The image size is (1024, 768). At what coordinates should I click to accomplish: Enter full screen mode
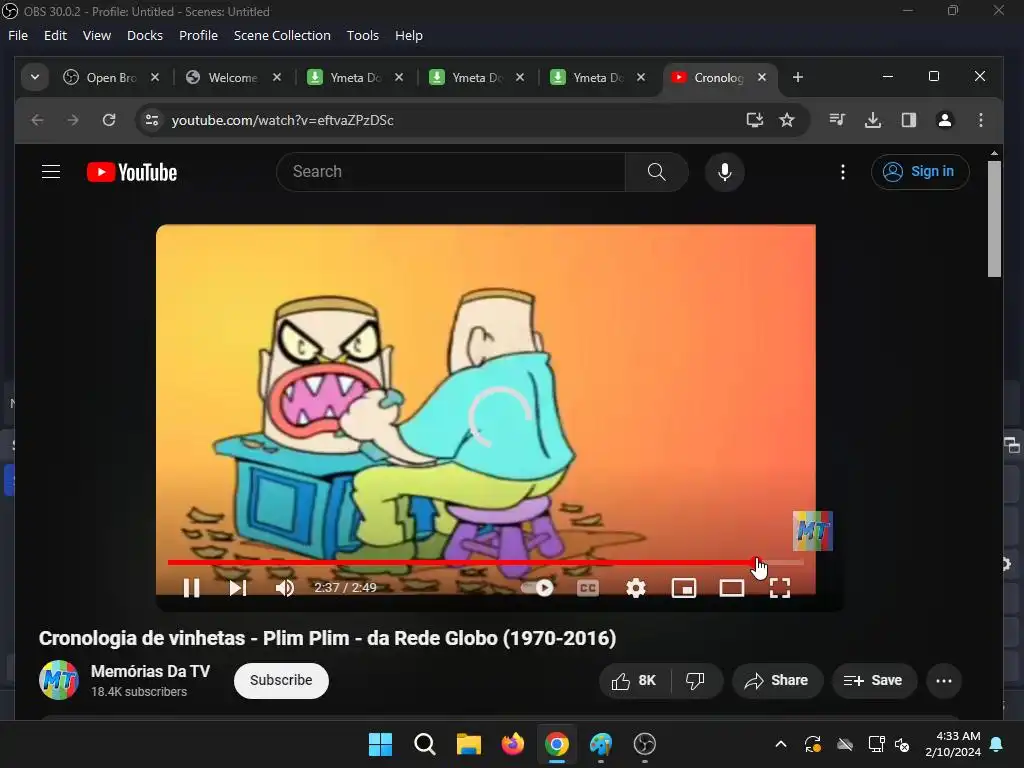click(780, 588)
